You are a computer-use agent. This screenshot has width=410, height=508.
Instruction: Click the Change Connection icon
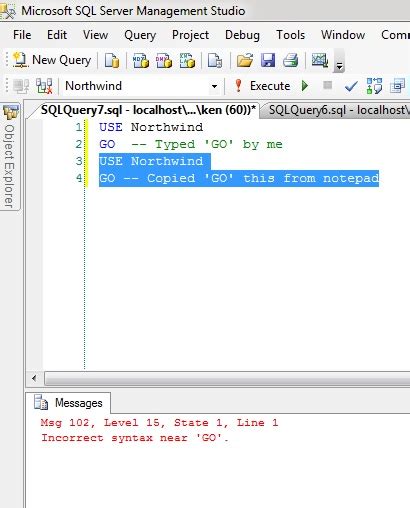[x=44, y=86]
